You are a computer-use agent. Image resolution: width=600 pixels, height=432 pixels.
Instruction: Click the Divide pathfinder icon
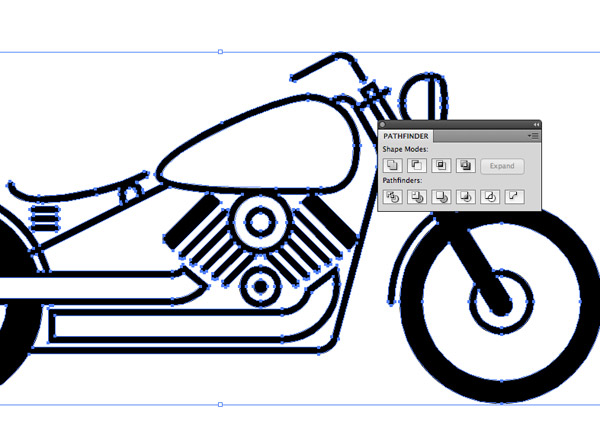pyautogui.click(x=393, y=197)
